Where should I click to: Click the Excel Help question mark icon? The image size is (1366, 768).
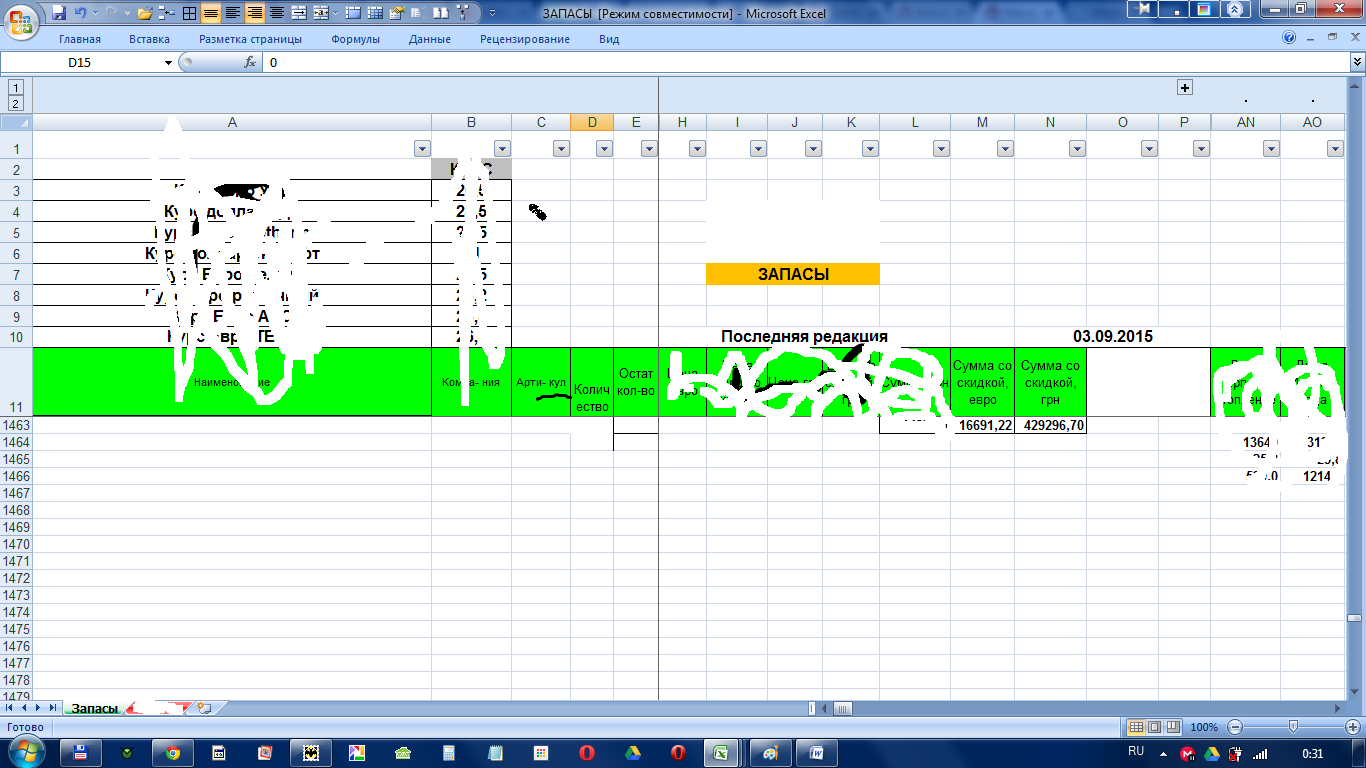(1289, 38)
